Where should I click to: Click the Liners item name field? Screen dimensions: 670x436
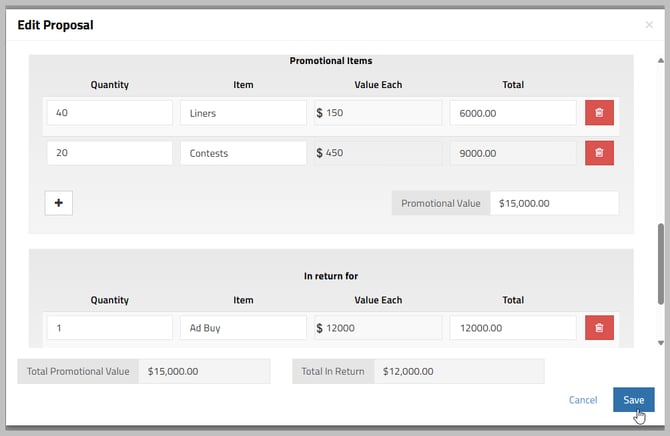click(x=243, y=113)
